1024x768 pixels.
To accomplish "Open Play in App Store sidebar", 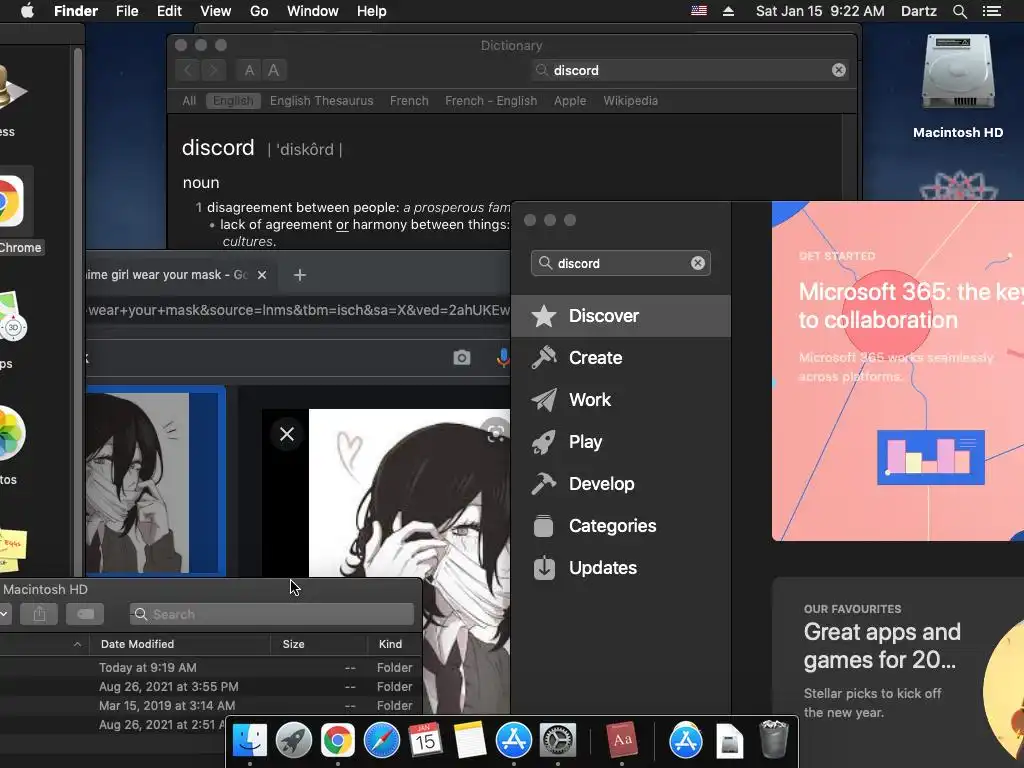I will click(x=620, y=442).
